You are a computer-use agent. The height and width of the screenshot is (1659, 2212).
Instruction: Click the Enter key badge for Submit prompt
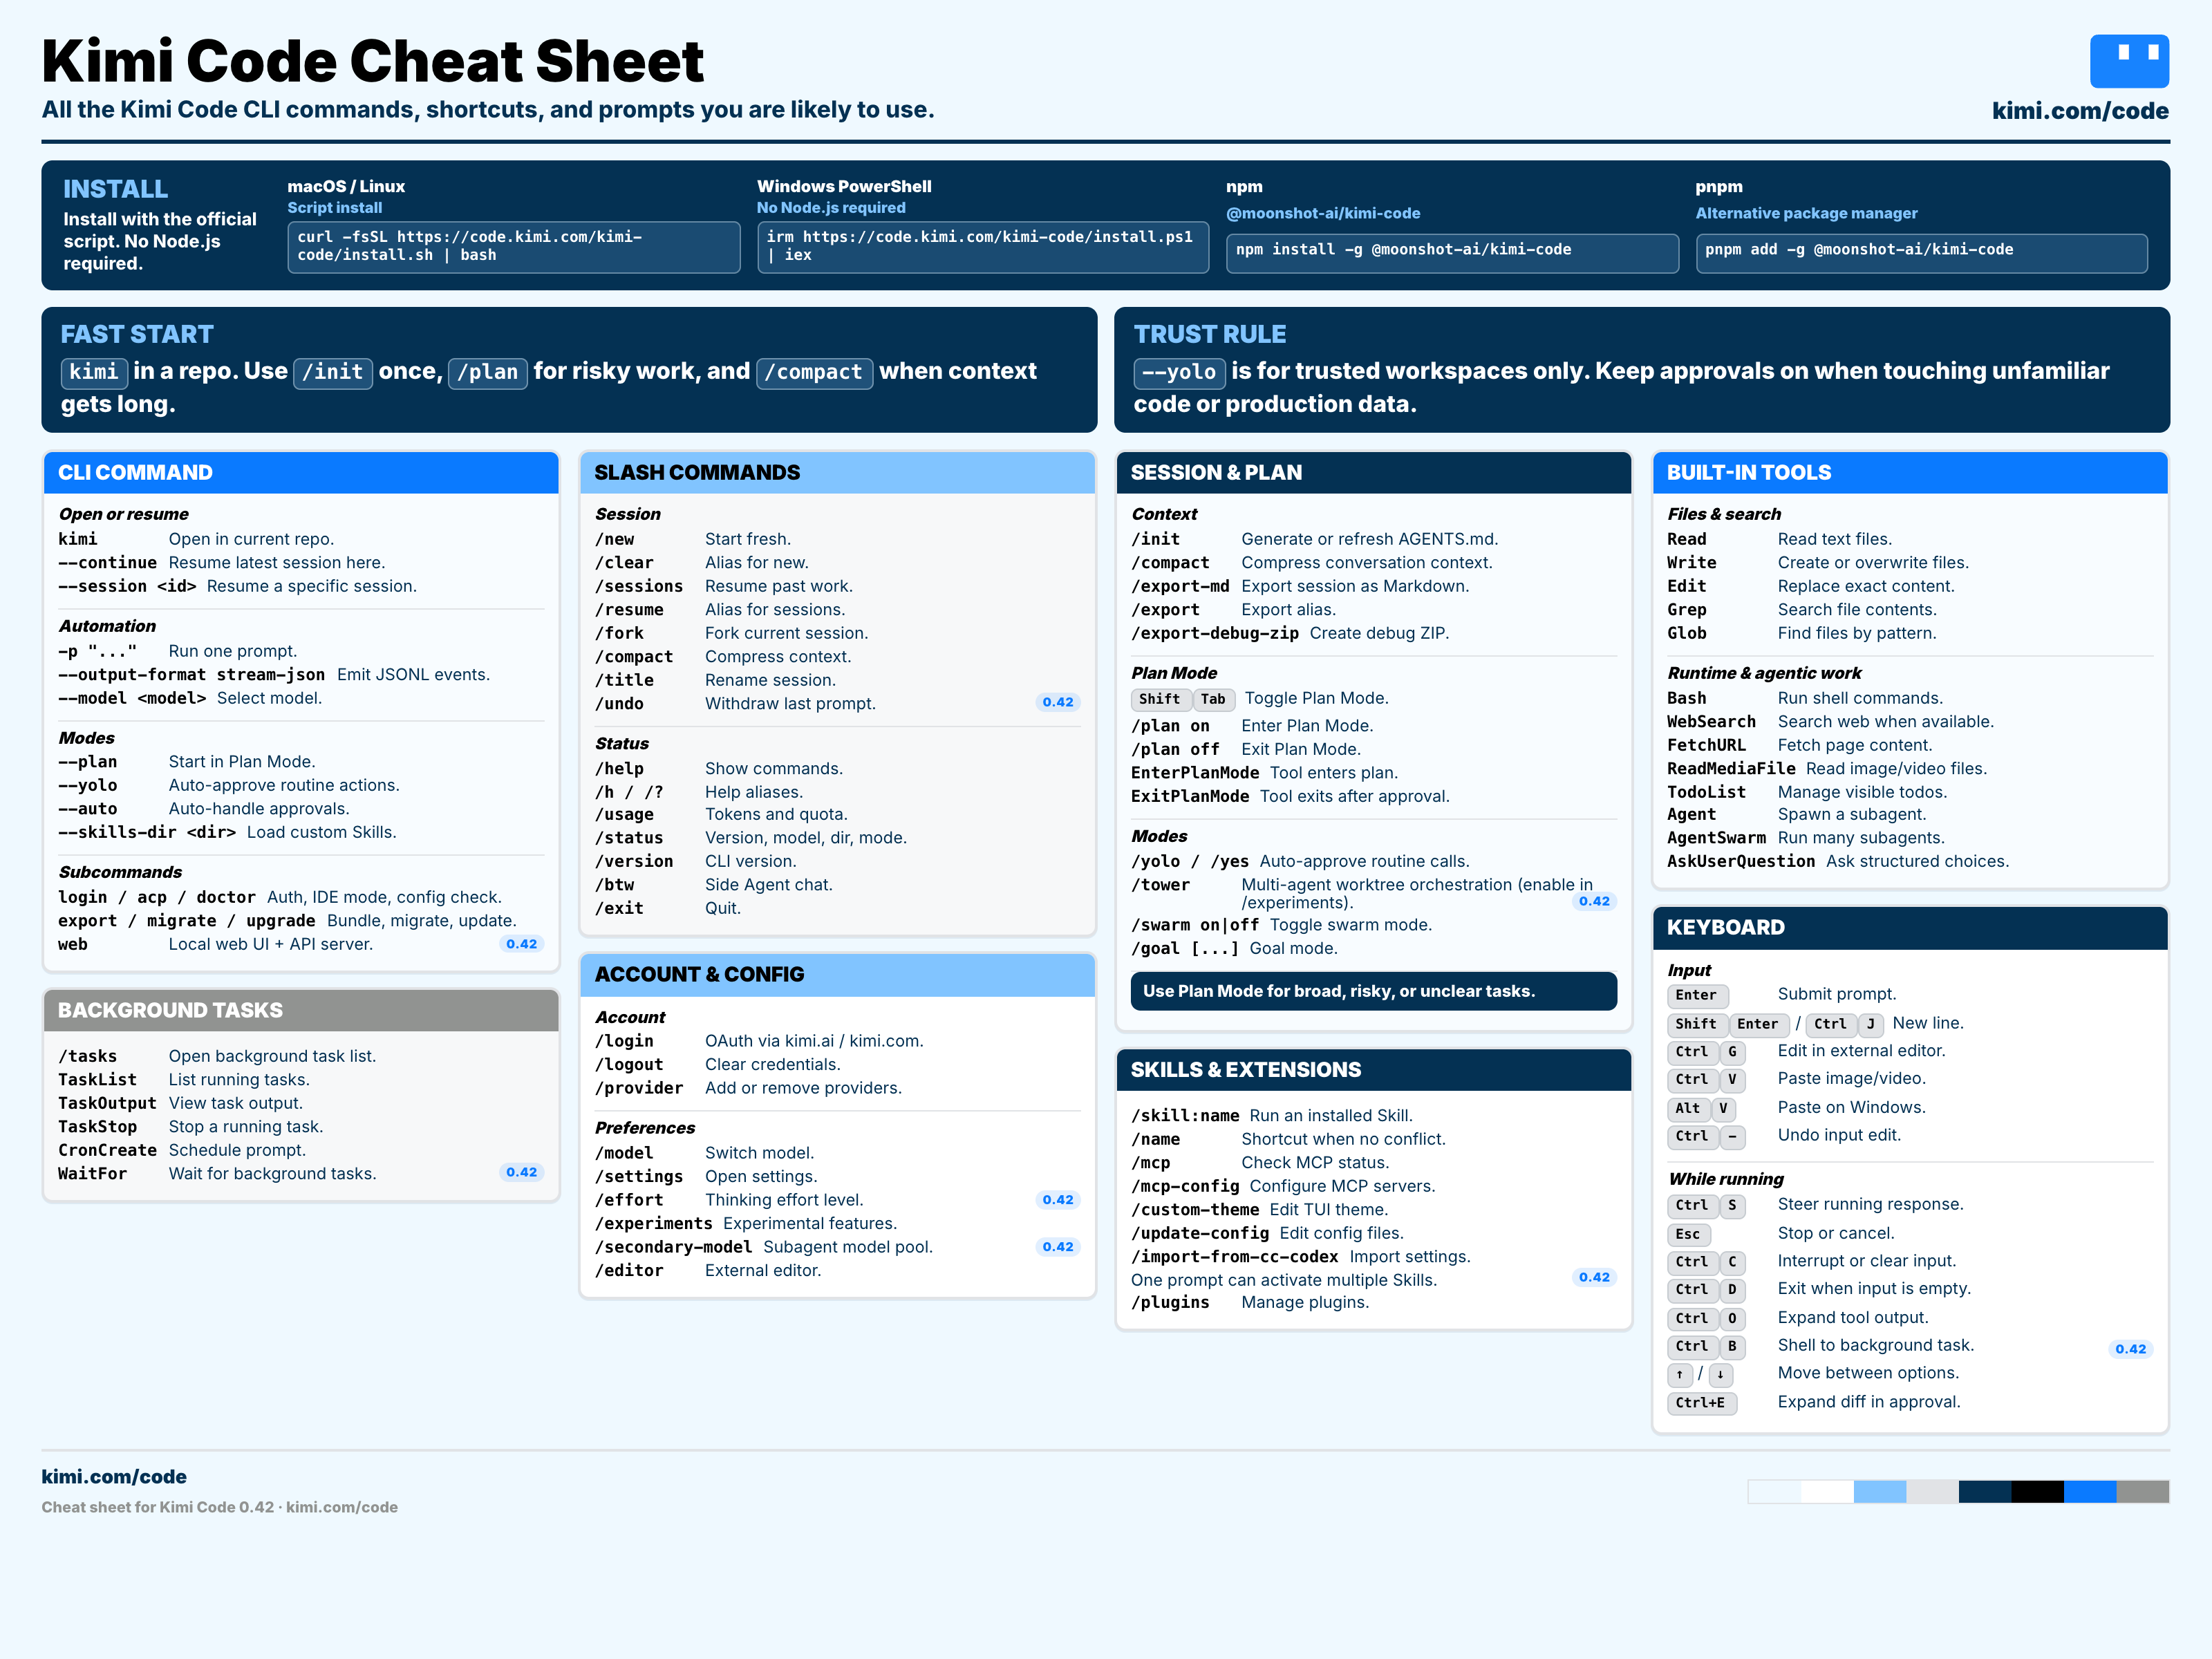pyautogui.click(x=1697, y=995)
